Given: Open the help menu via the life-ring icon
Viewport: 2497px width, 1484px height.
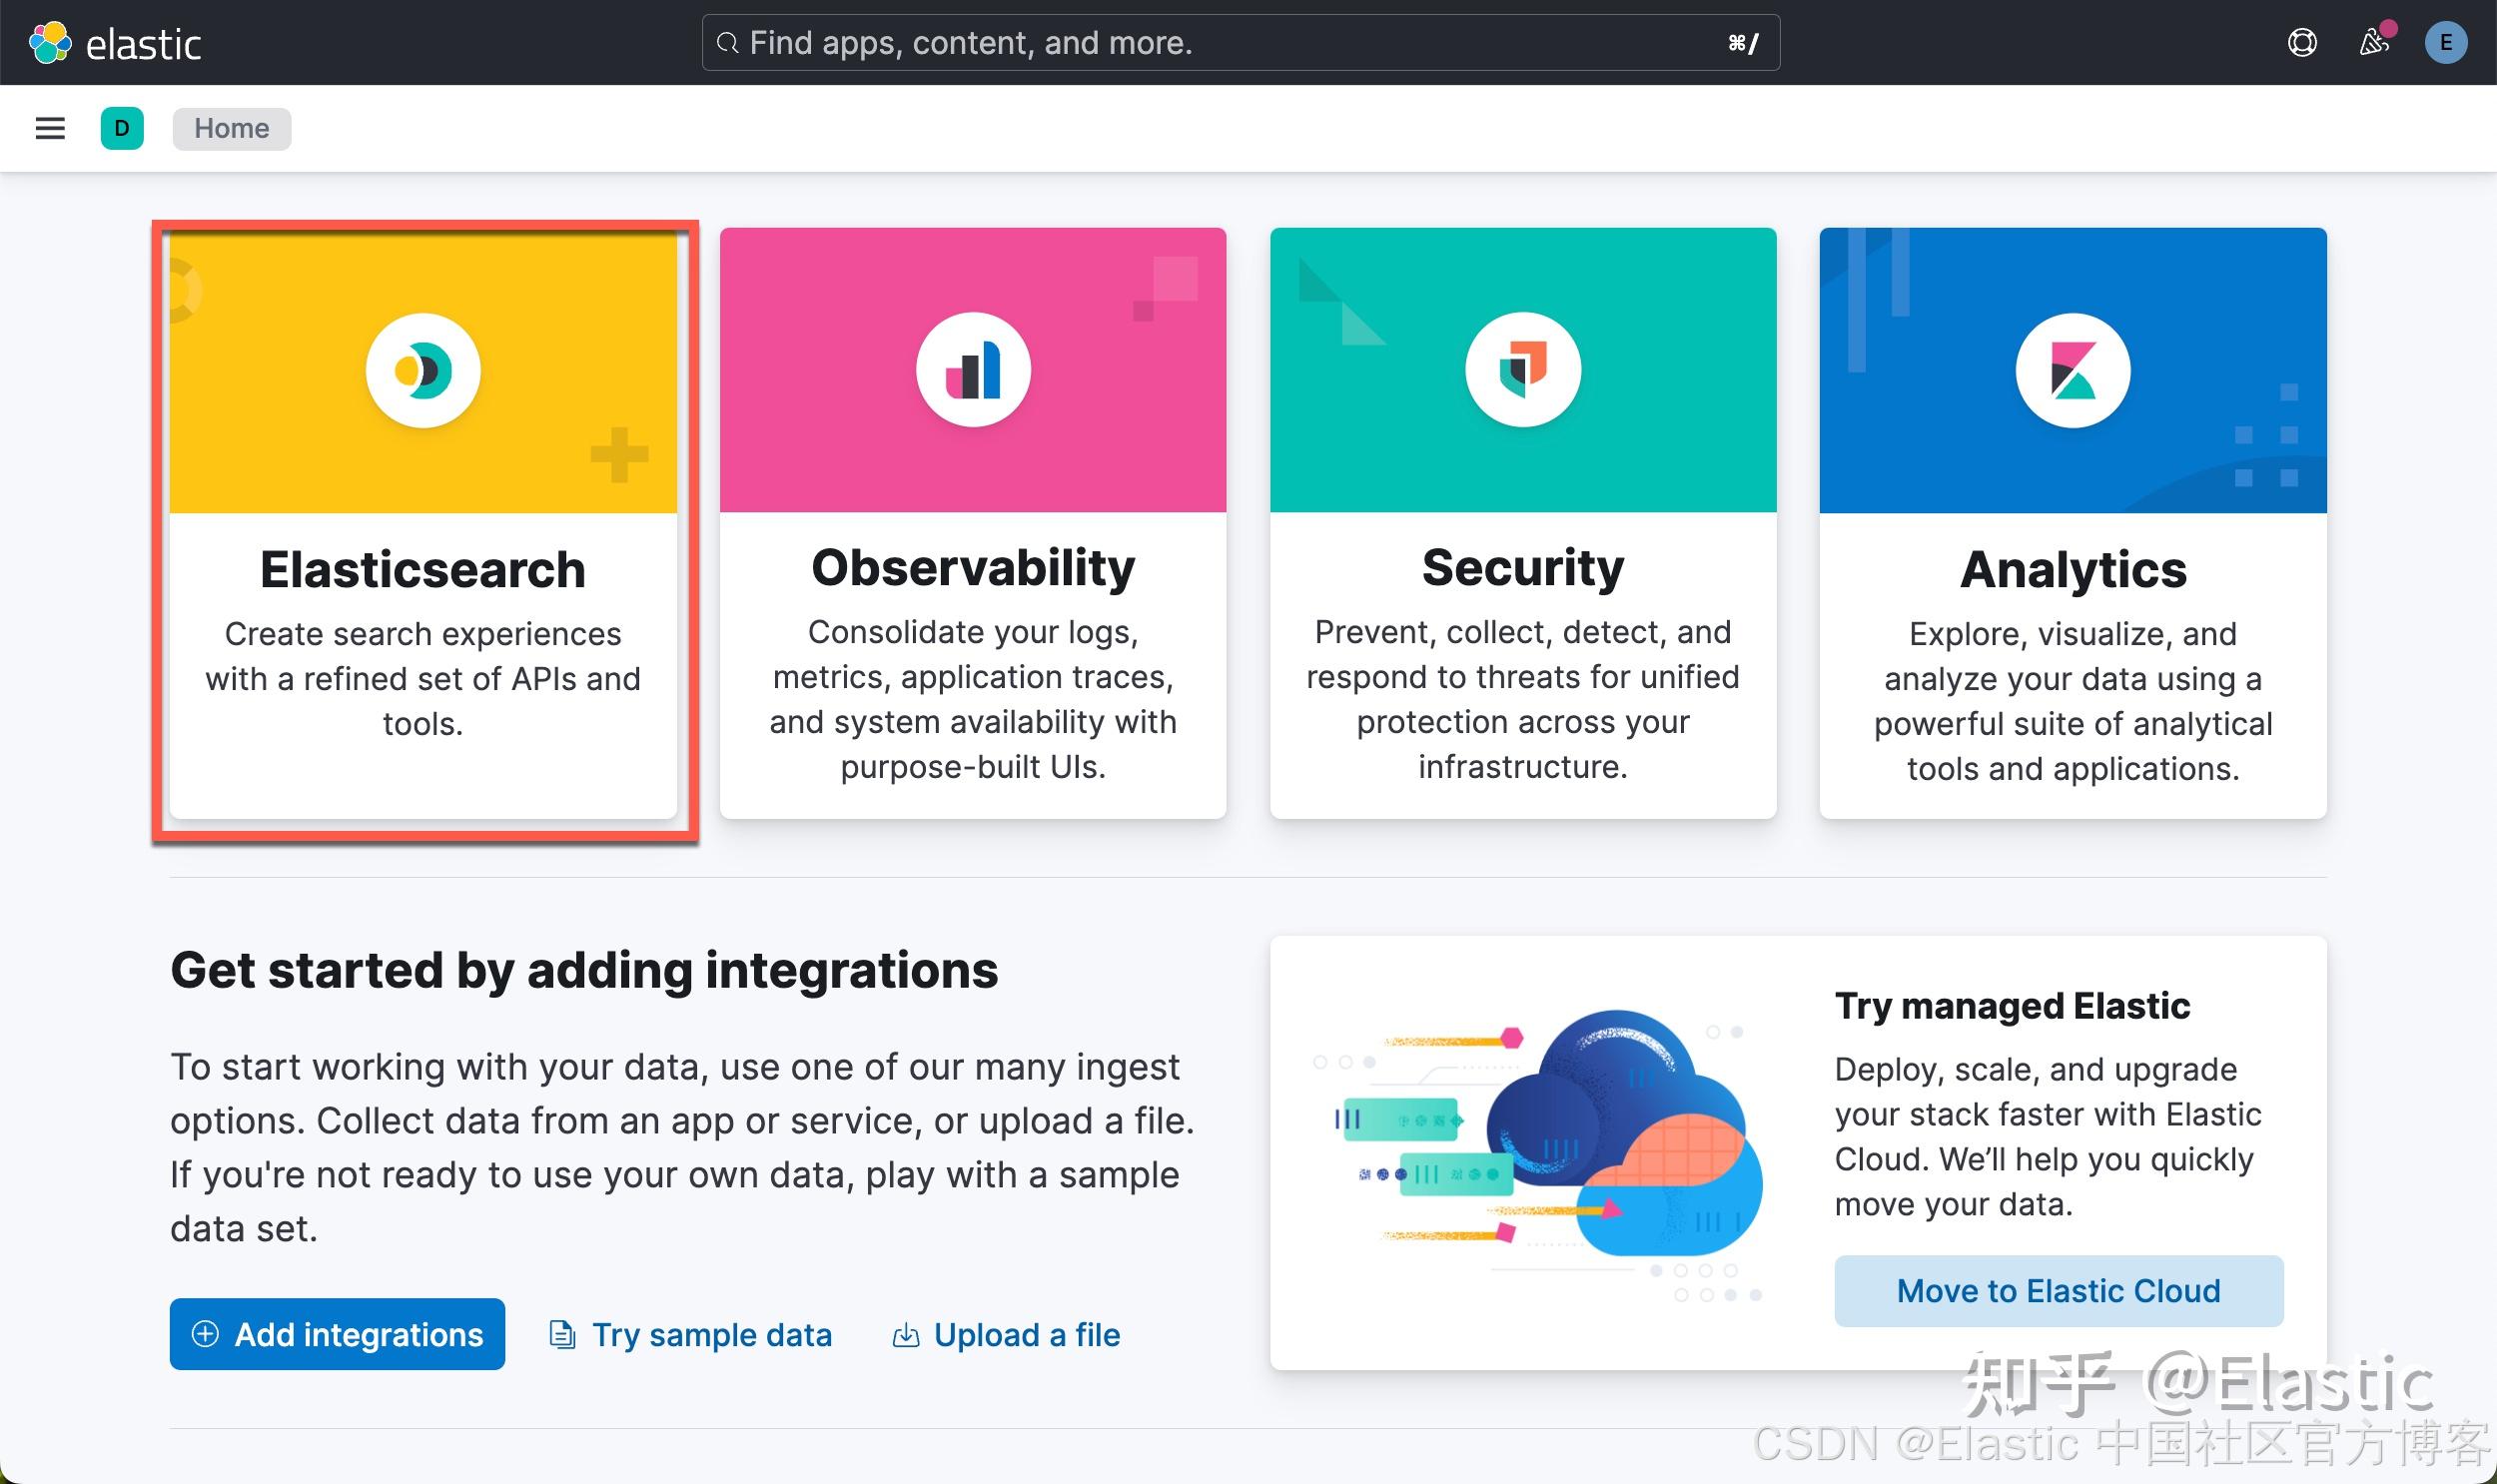Looking at the screenshot, I should coord(2302,42).
